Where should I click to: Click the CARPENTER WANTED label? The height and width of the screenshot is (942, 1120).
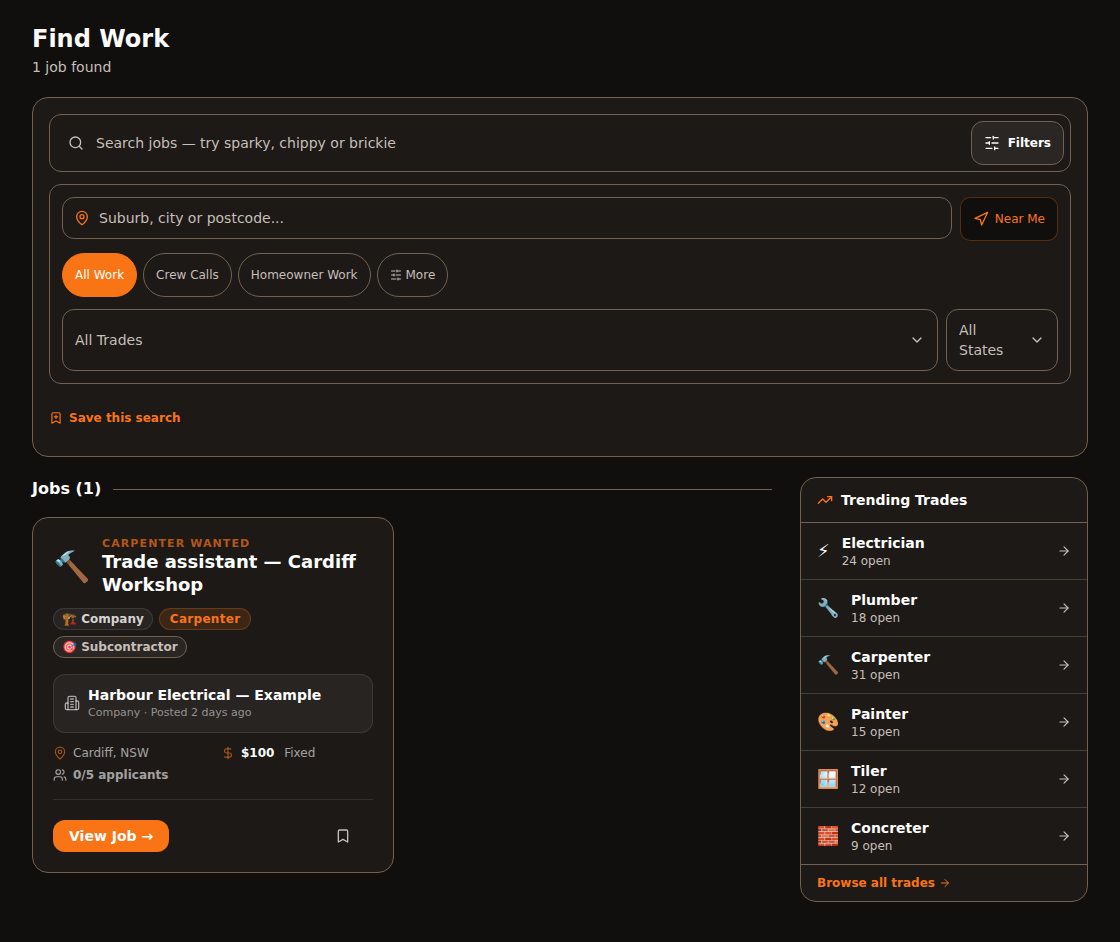pos(176,543)
